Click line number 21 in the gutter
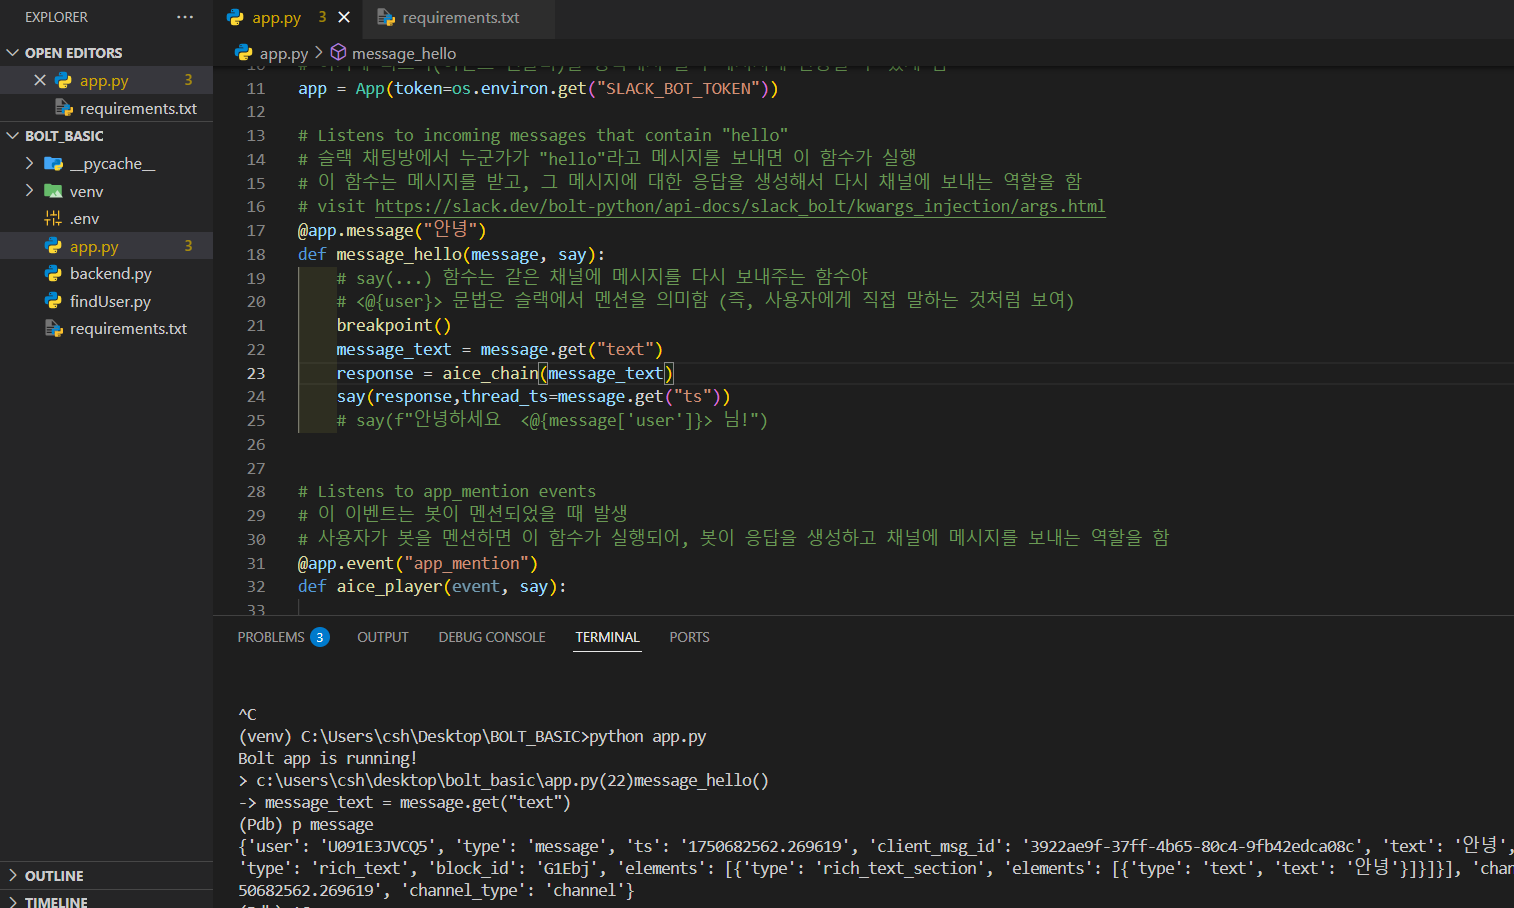 coord(256,325)
